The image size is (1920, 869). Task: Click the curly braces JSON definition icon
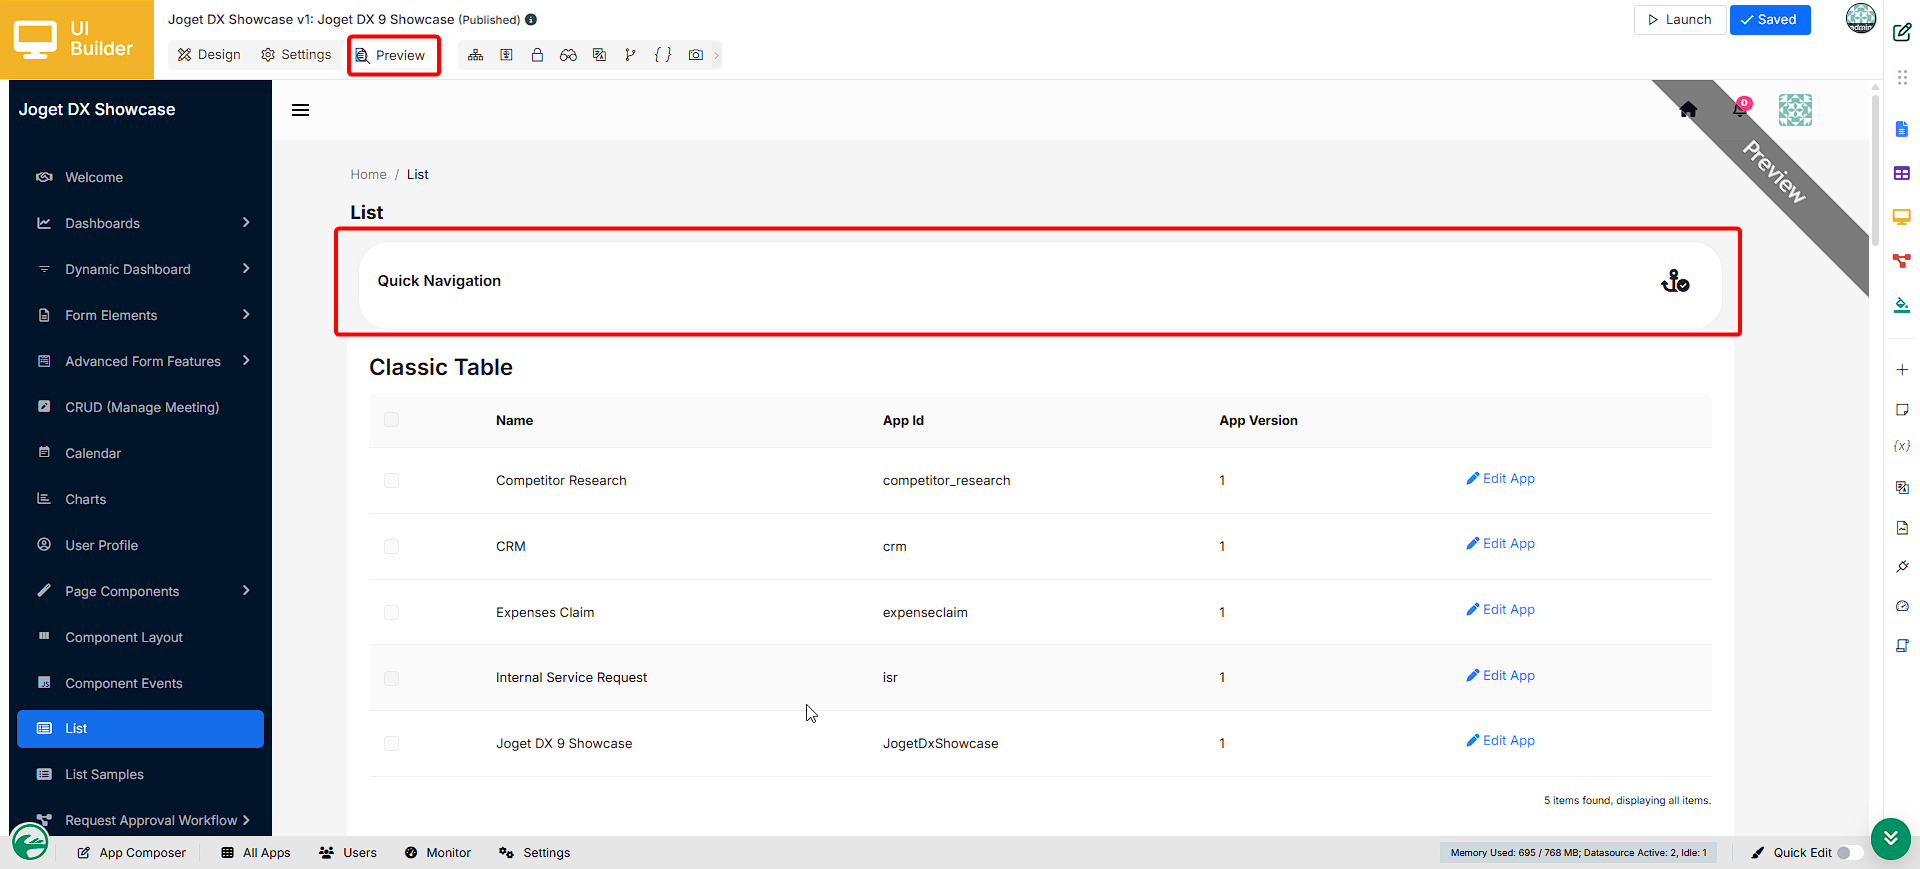coord(663,55)
